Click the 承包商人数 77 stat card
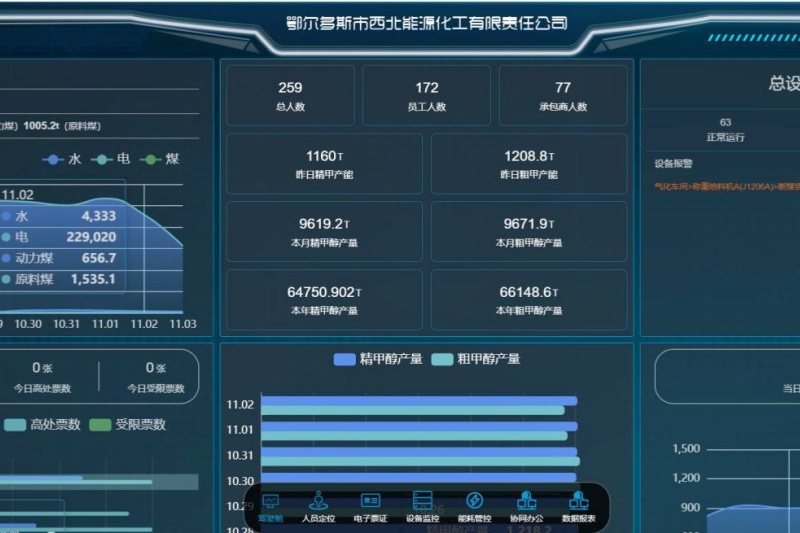The height and width of the screenshot is (533, 800). click(563, 96)
